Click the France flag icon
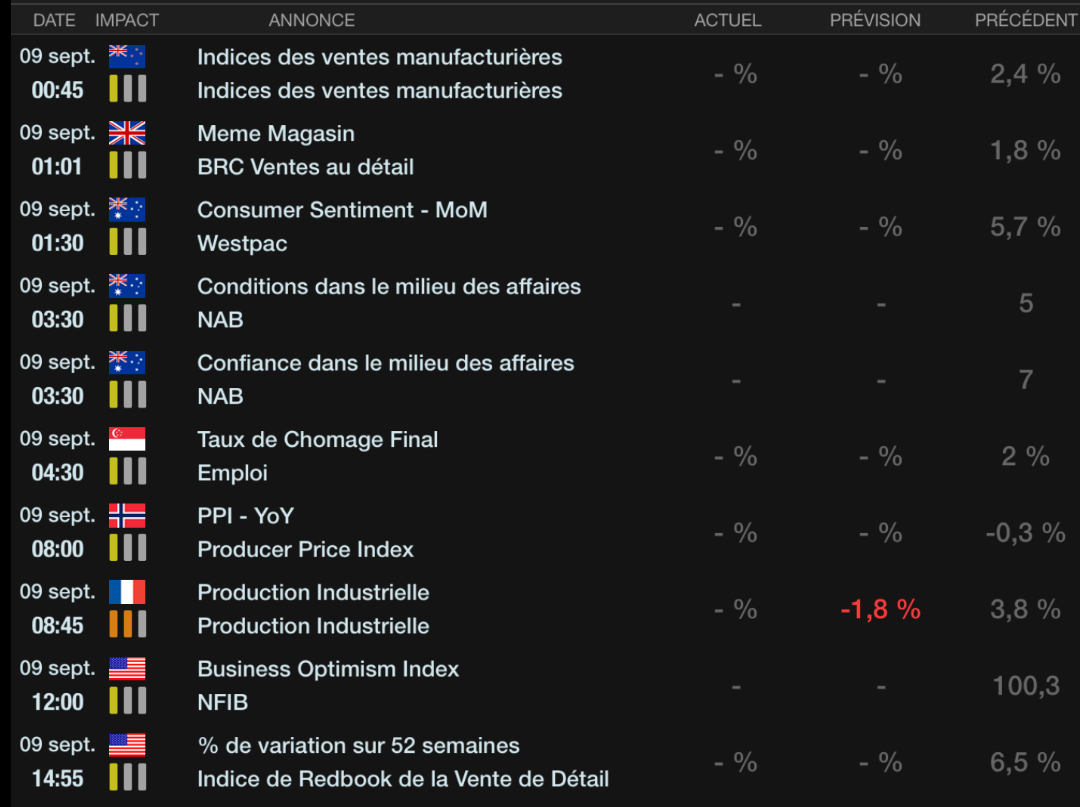The image size is (1080, 807). tap(127, 592)
